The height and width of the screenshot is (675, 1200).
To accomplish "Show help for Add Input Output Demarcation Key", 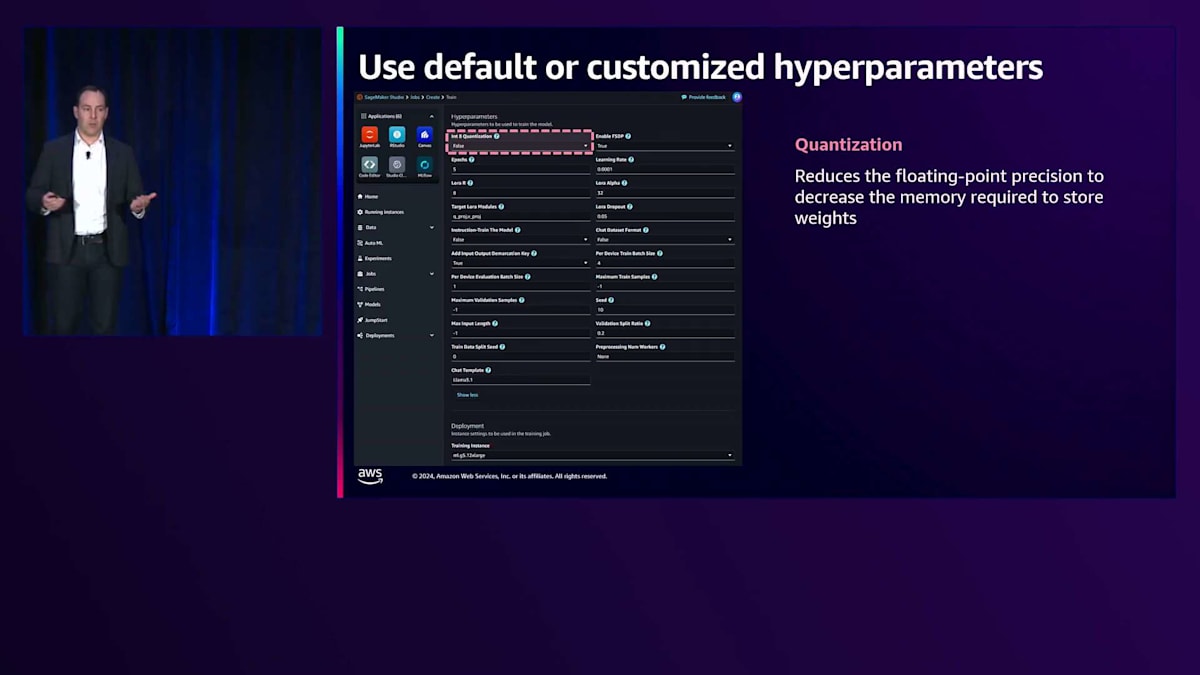I will click(534, 253).
